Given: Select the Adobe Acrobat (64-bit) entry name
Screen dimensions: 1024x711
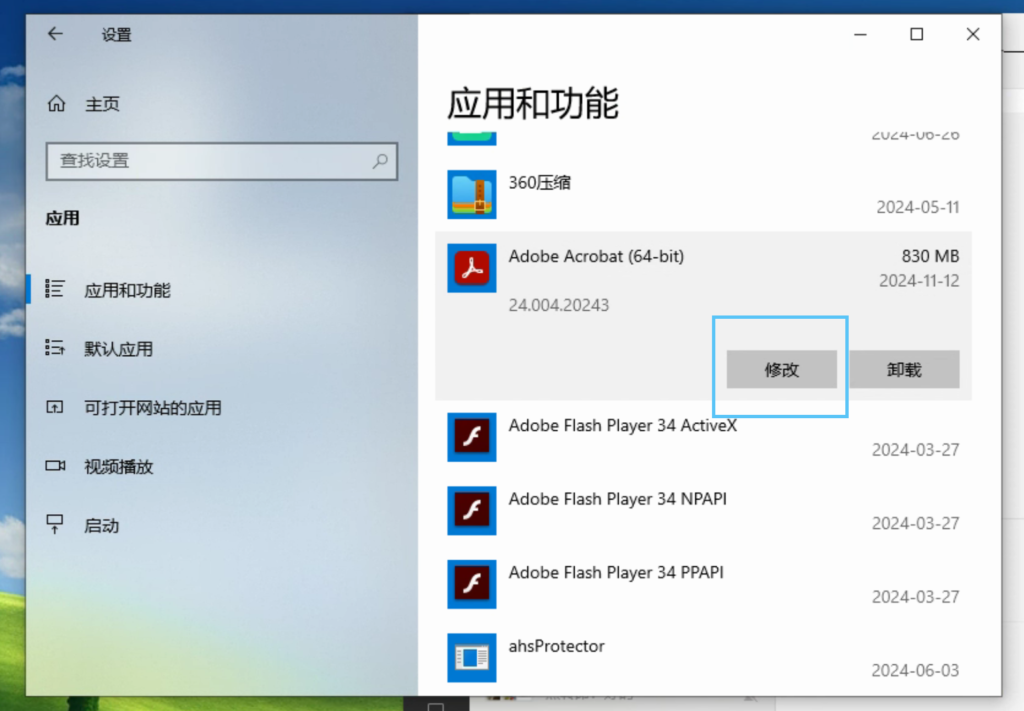Looking at the screenshot, I should tap(596, 256).
